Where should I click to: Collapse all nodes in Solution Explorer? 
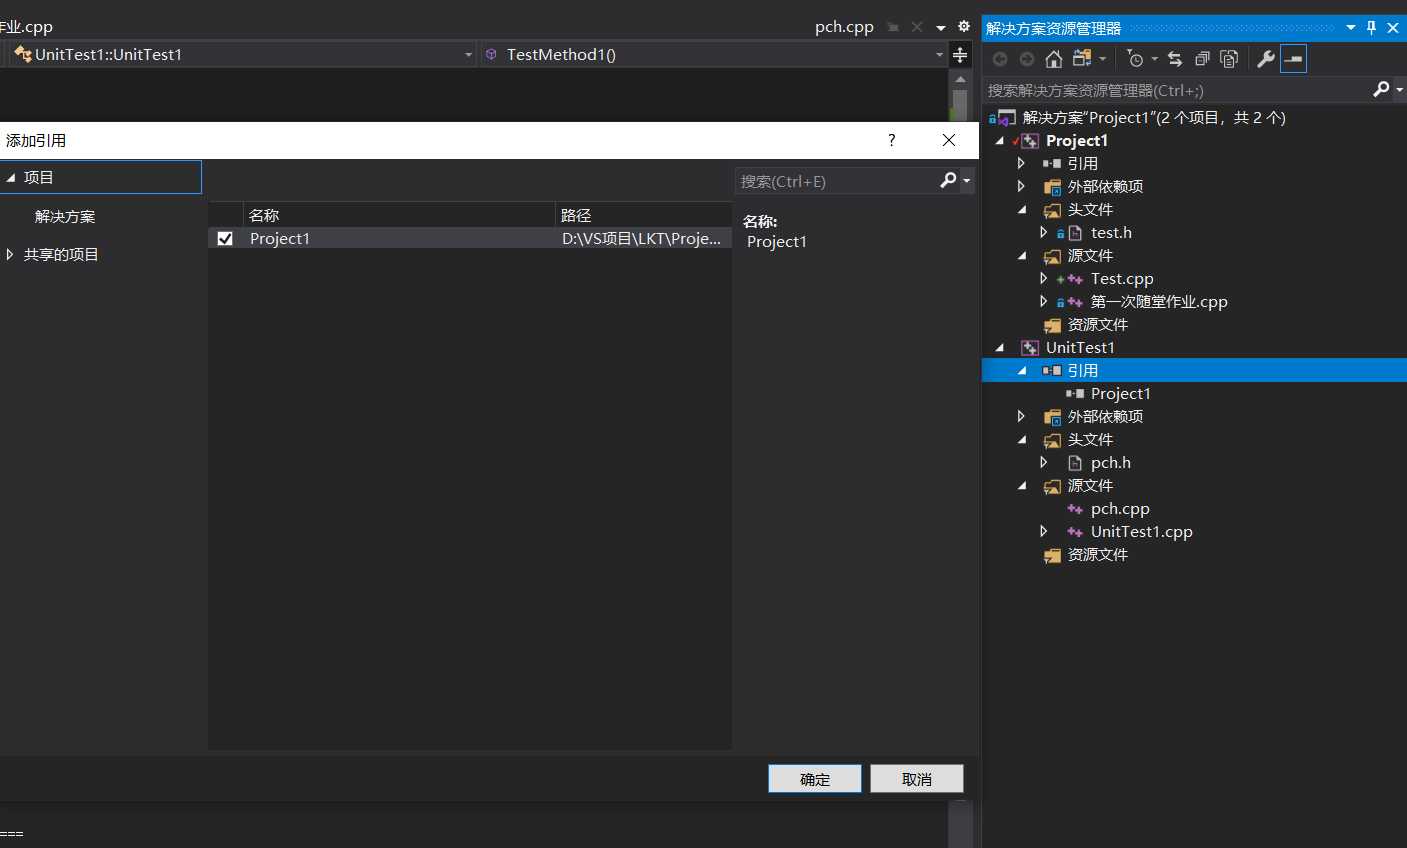tap(1202, 59)
